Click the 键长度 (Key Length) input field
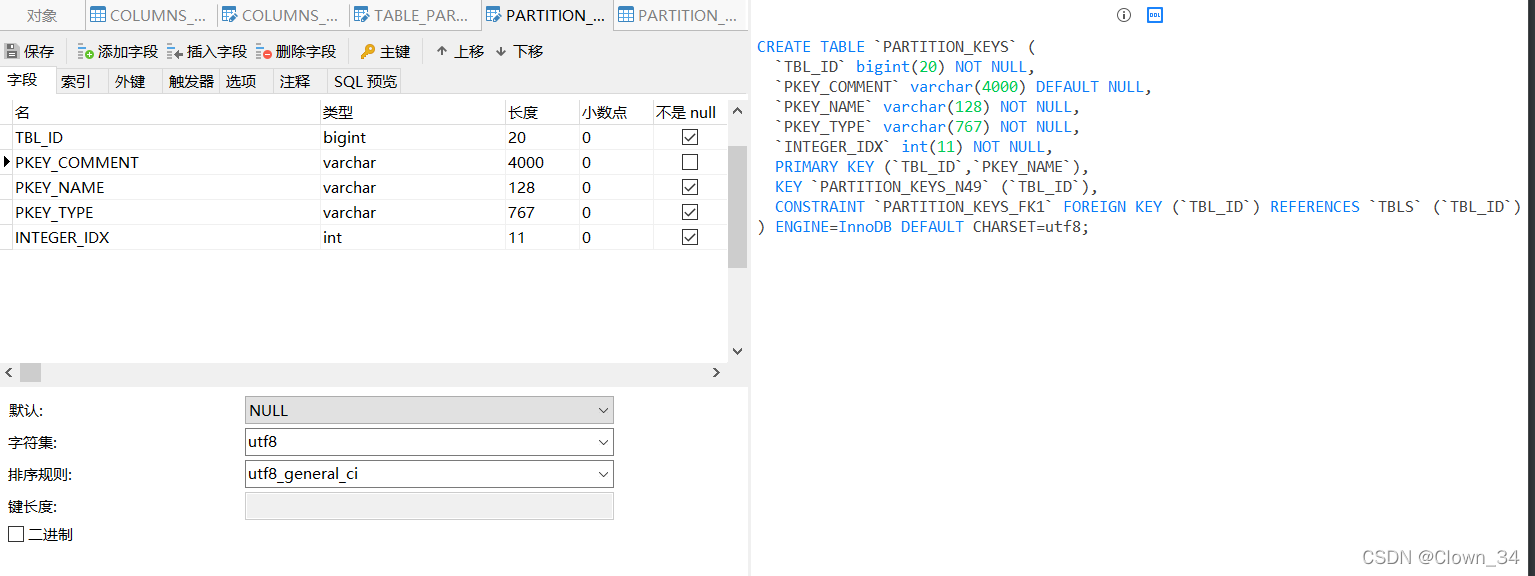The image size is (1535, 576). pos(429,506)
